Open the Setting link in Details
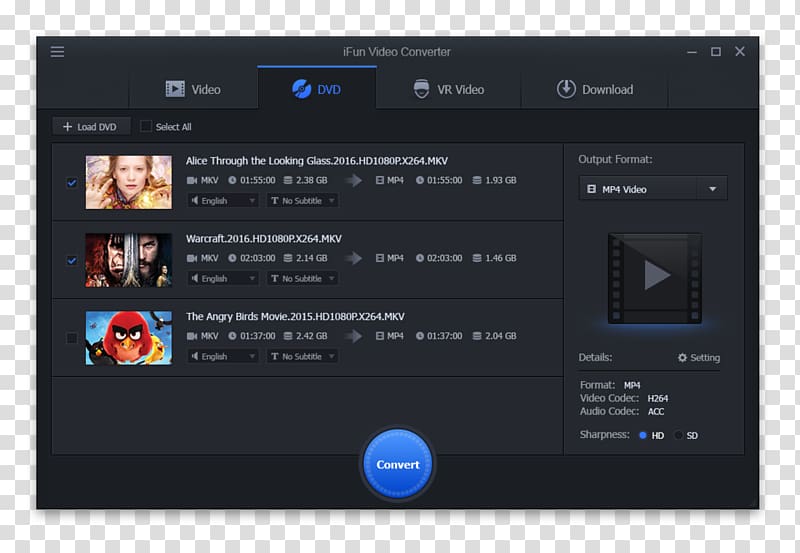The height and width of the screenshot is (553, 800). pyautogui.click(x=698, y=358)
